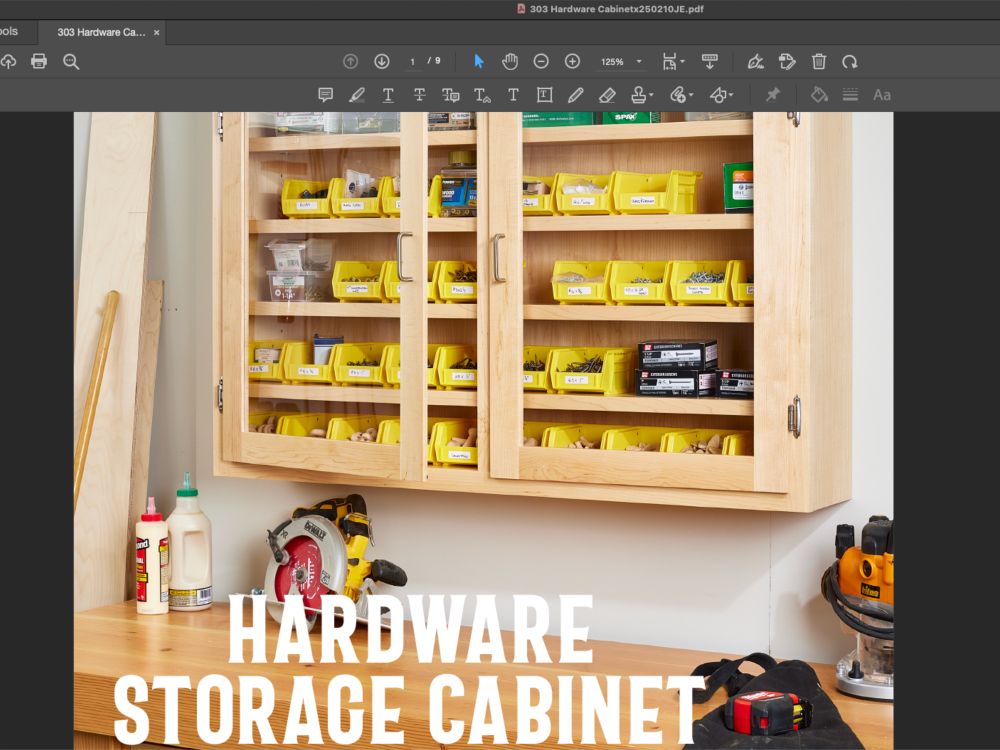The image size is (1000, 750).
Task: Activate the selection arrow tool
Action: click(x=479, y=61)
